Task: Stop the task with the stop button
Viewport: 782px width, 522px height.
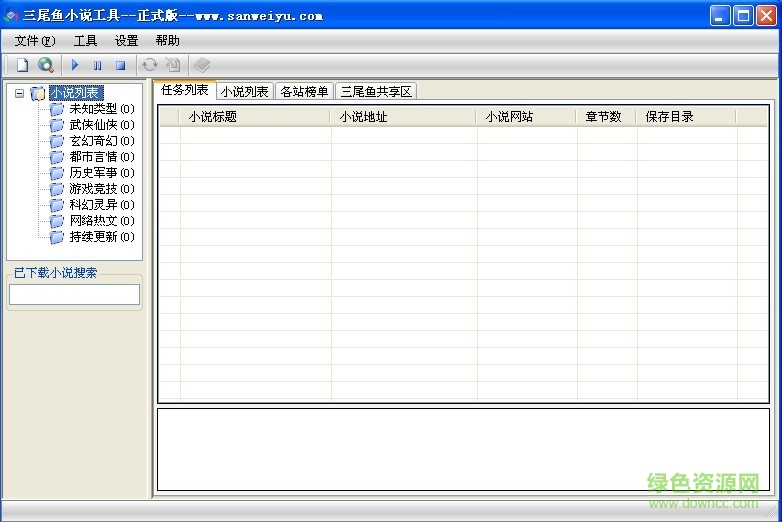Action: tap(121, 65)
